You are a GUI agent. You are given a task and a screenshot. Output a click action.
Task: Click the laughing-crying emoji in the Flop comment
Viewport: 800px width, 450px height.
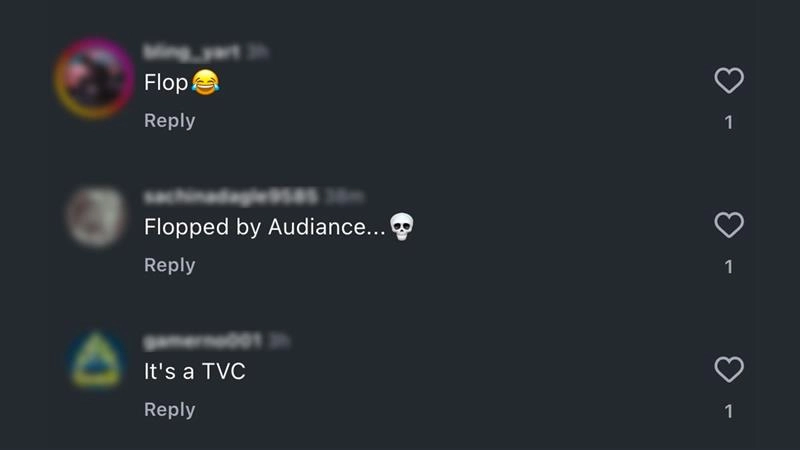coord(206,82)
